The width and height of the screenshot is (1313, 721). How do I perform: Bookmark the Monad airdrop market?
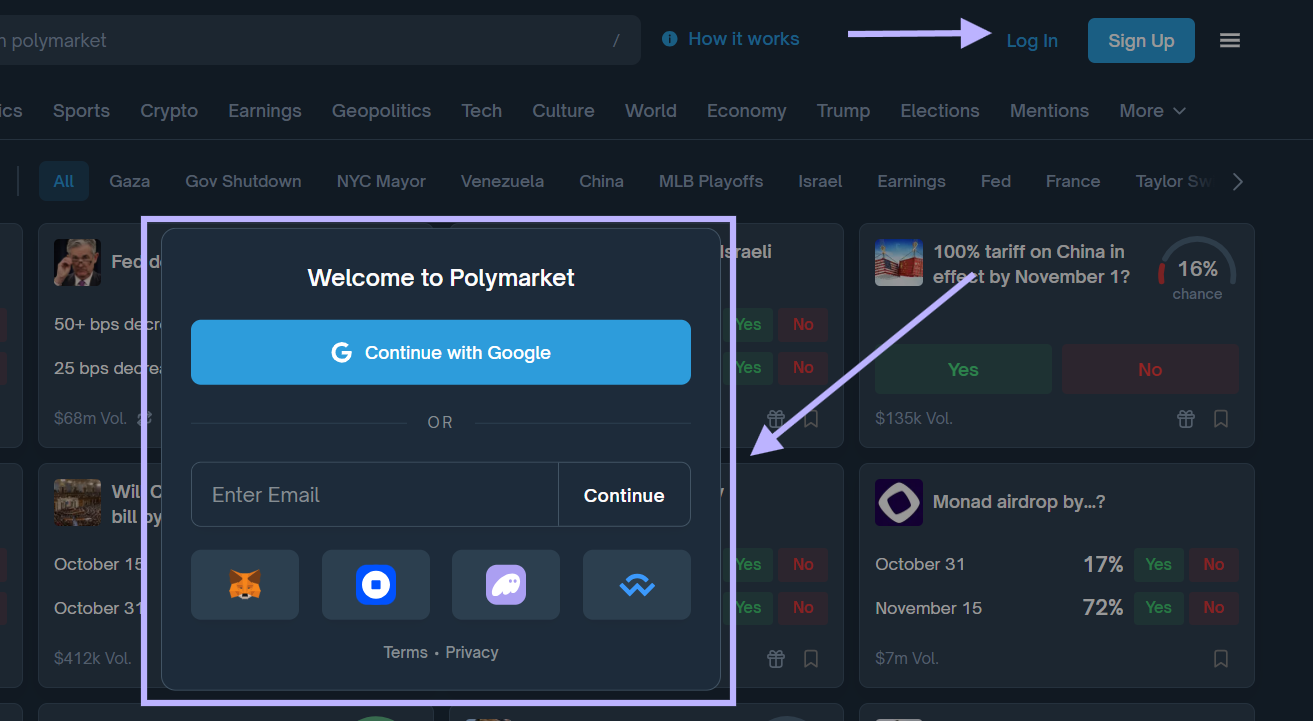pyautogui.click(x=1220, y=659)
